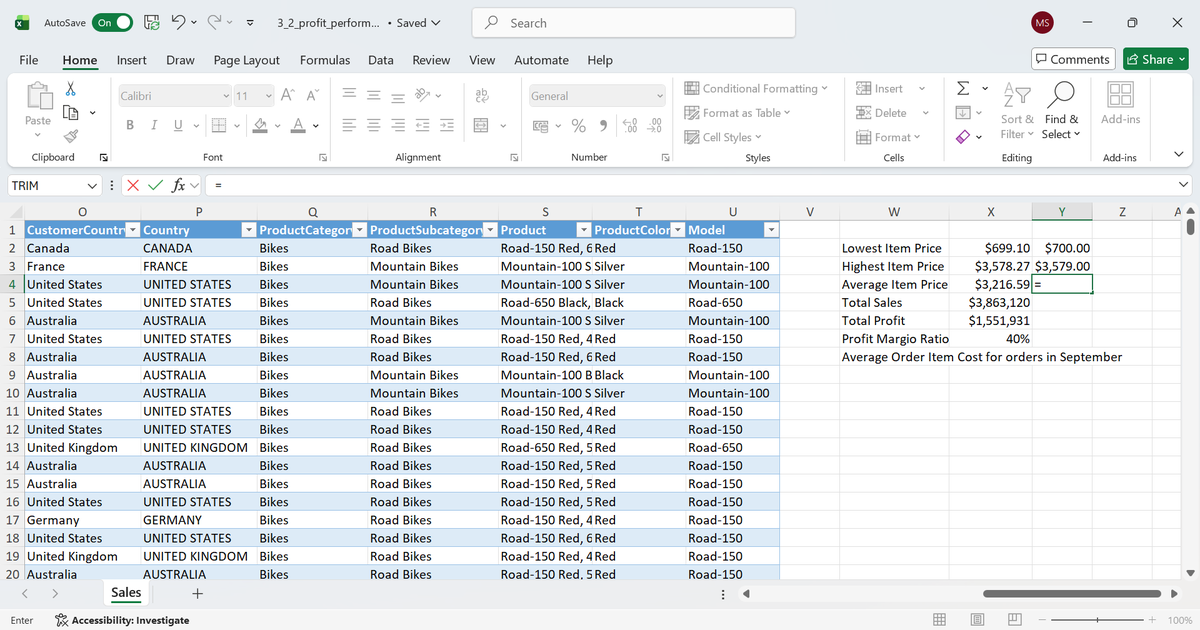The image size is (1200, 630).
Task: Open Product column filter dropdown
Action: coord(584,230)
